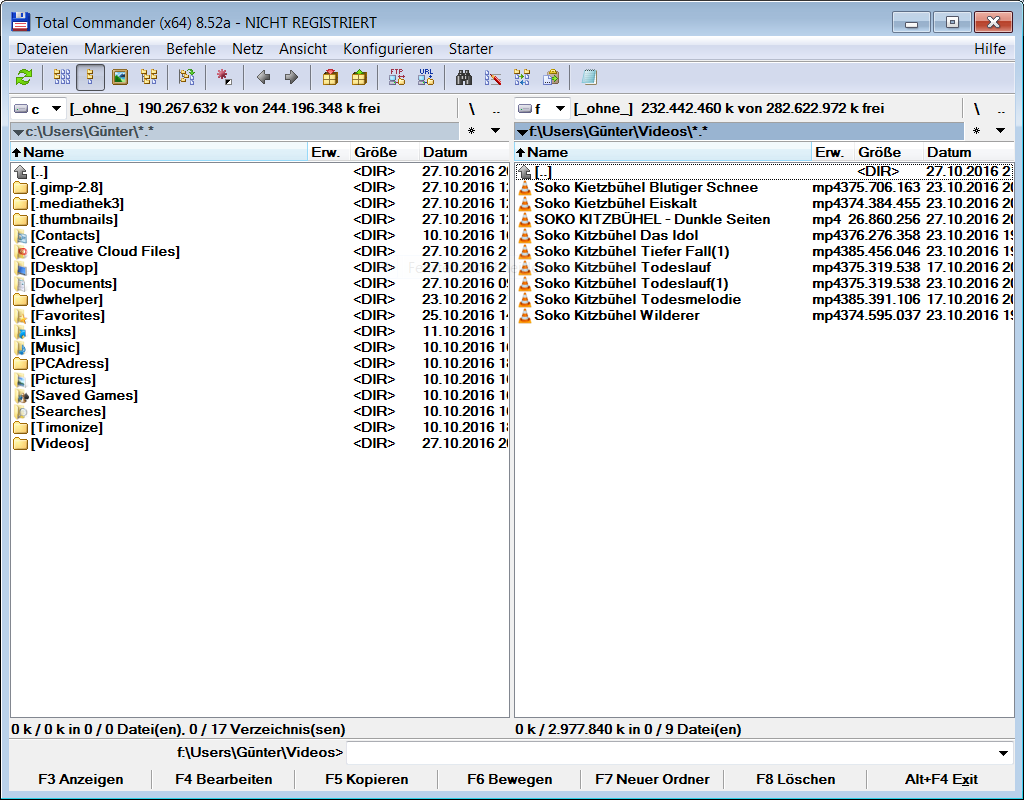
Task: Open the Netz menu
Action: (248, 49)
